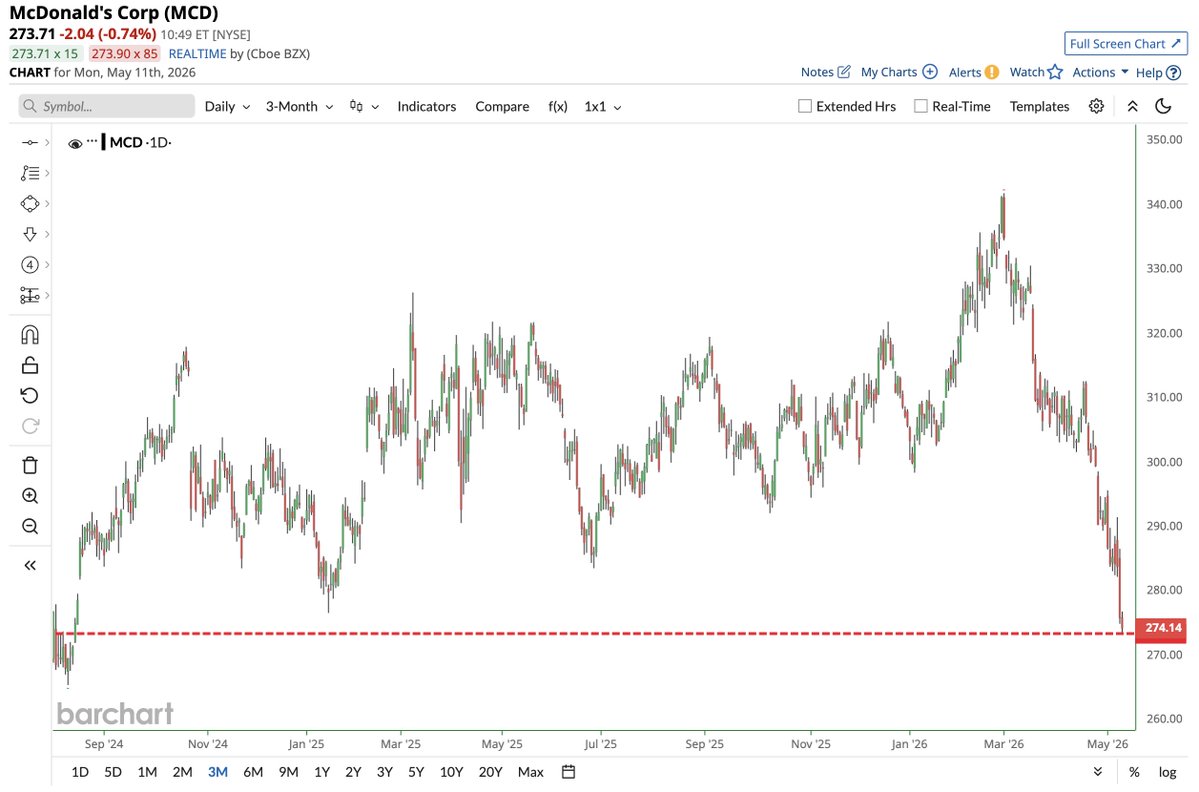Open Alerts for MCD
The height and width of the screenshot is (792, 1199).
(x=973, y=72)
